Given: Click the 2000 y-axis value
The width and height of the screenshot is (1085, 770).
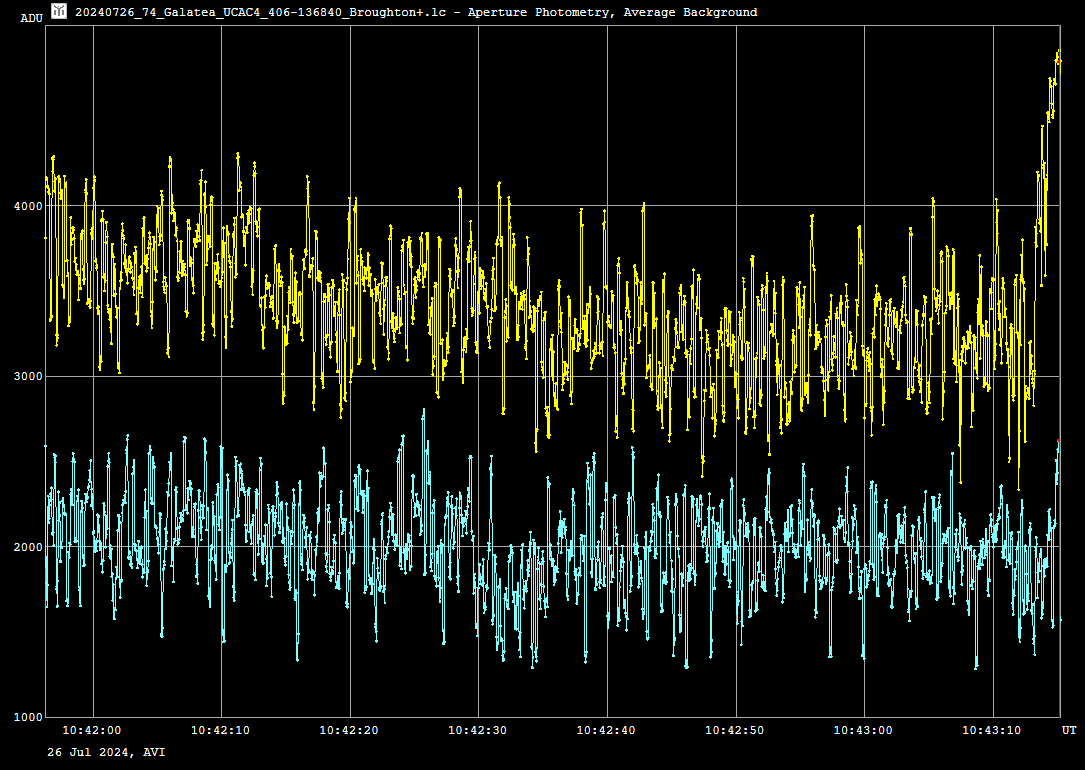Looking at the screenshot, I should (29, 547).
